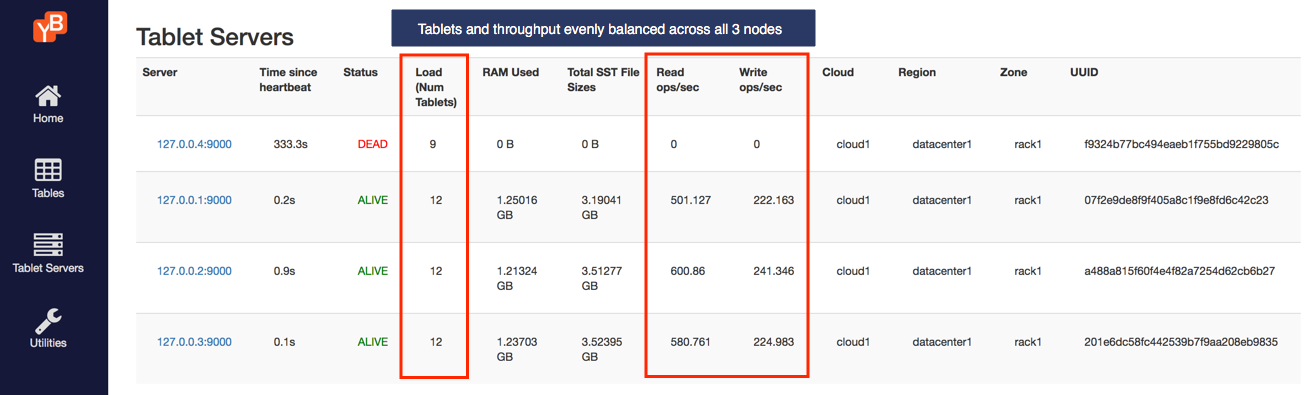
Task: Open the Tables grid icon
Action: pyautogui.click(x=48, y=171)
